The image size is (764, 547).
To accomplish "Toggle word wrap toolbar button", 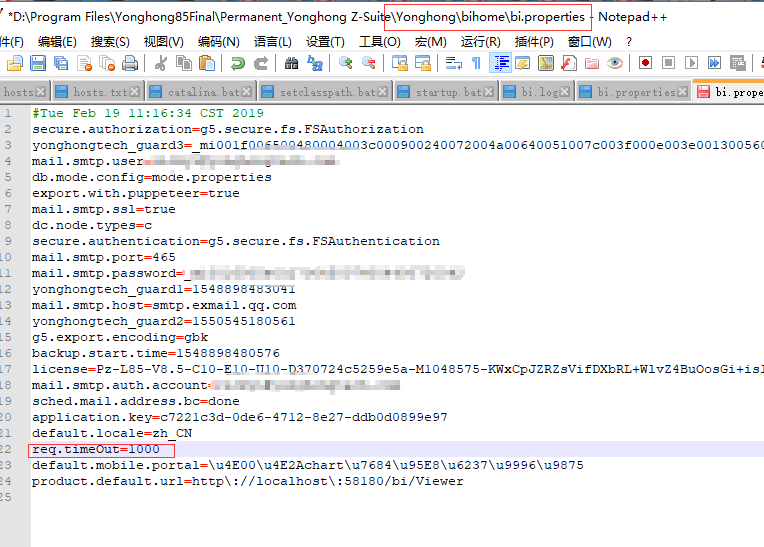I will point(453,64).
